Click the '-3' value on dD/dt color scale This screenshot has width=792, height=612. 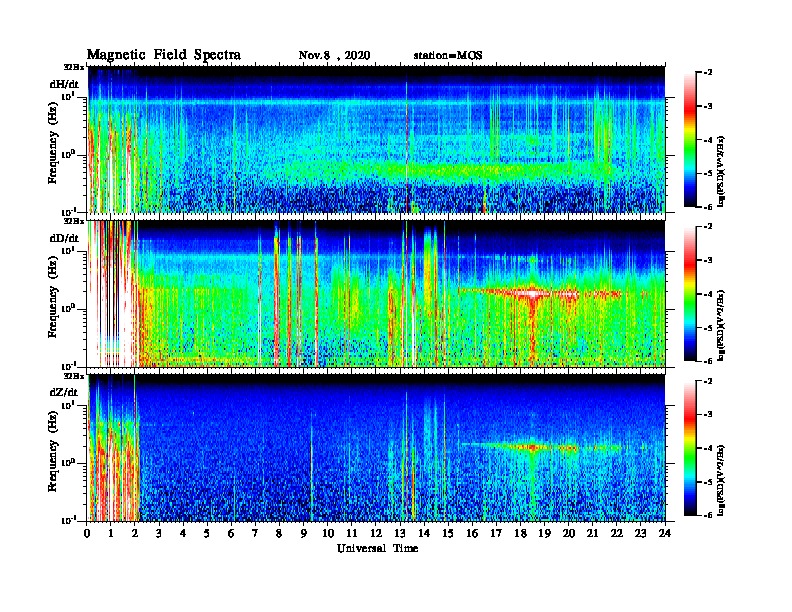pos(708,261)
